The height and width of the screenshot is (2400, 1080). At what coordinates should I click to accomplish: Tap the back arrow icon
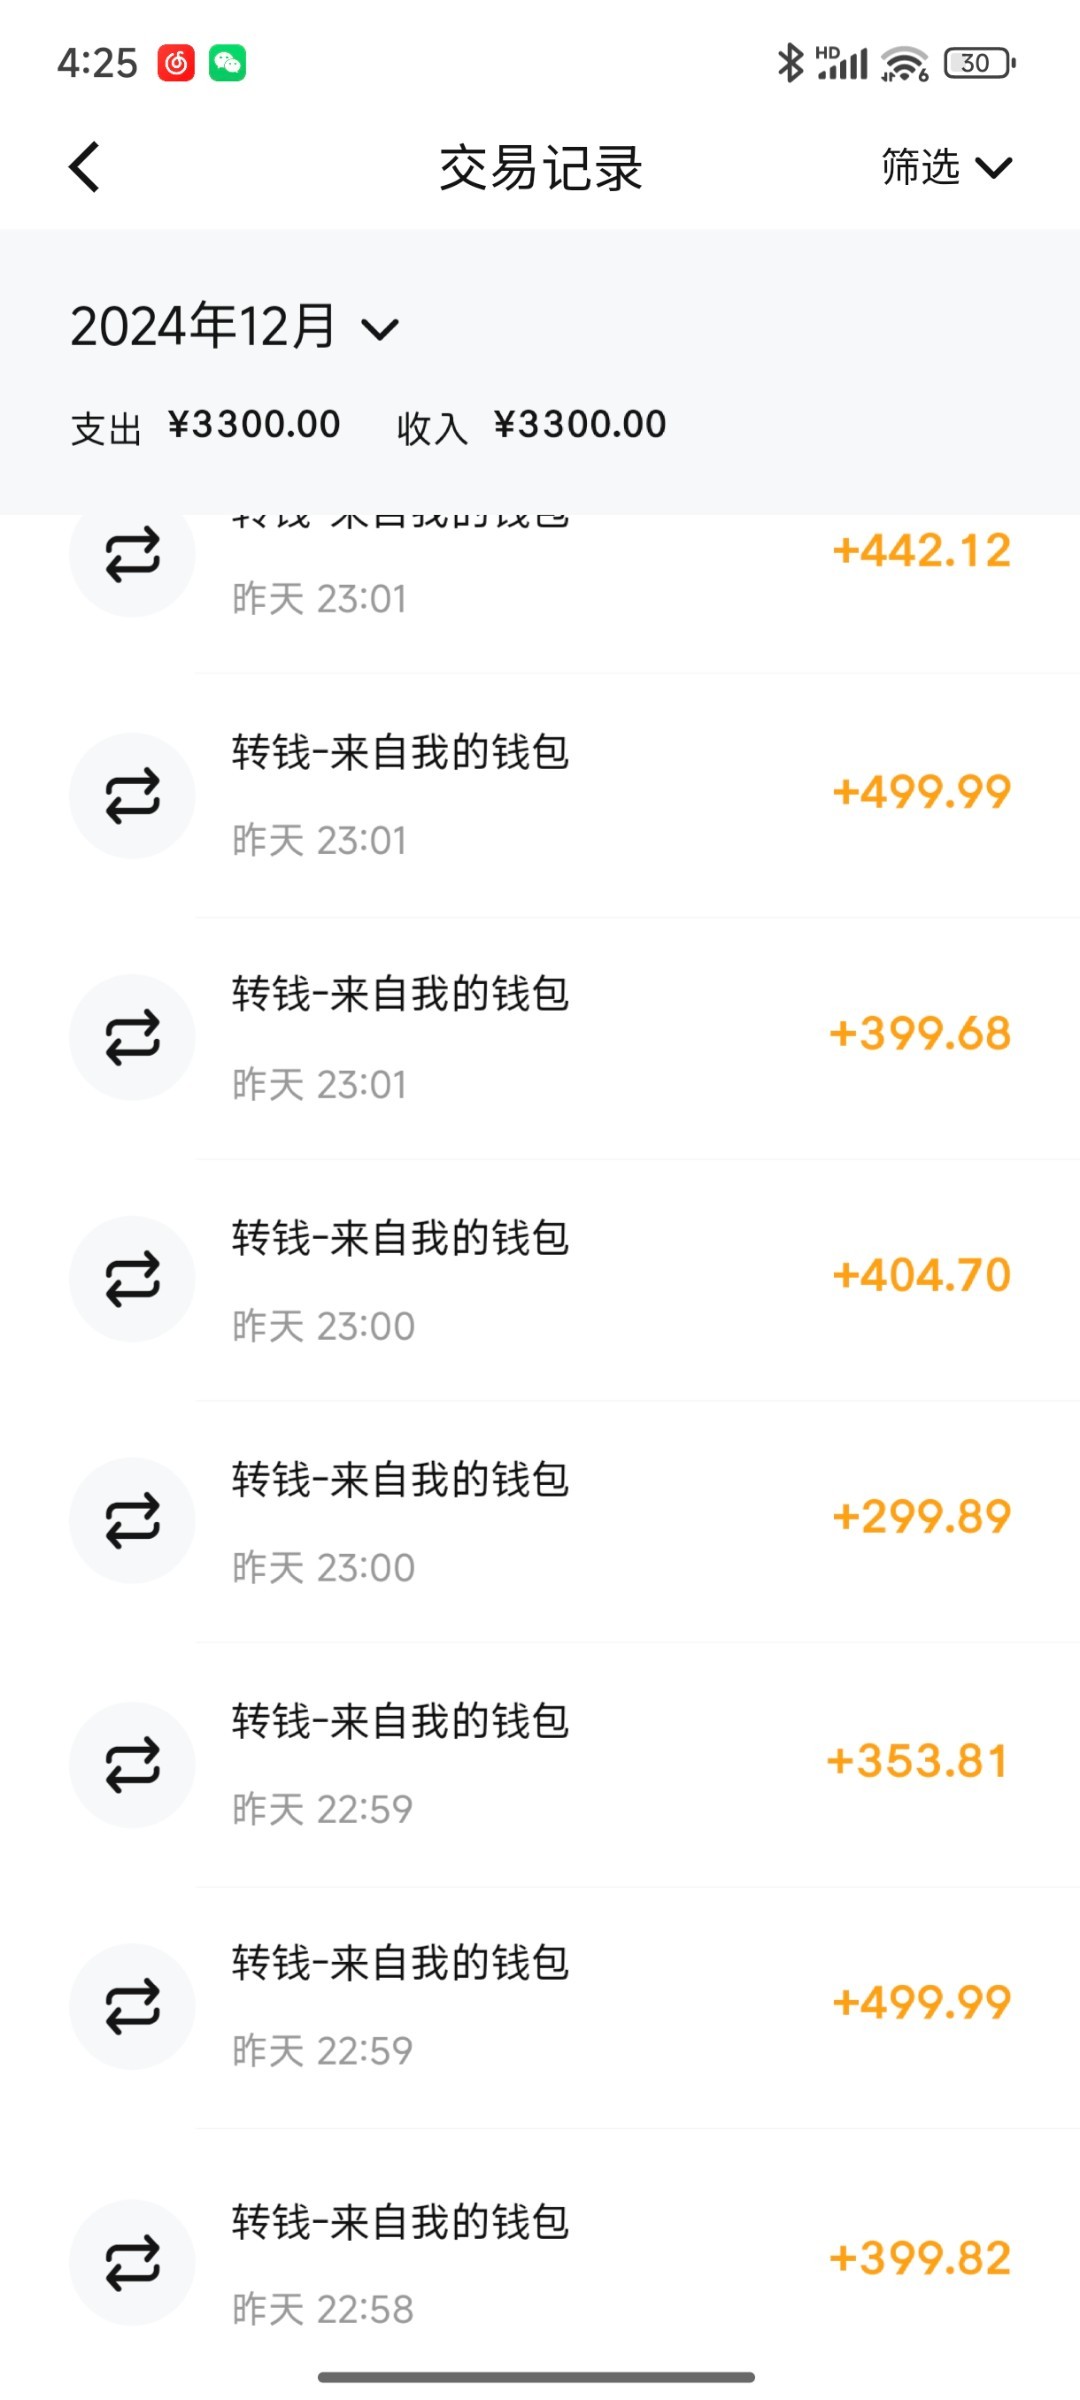click(x=86, y=166)
